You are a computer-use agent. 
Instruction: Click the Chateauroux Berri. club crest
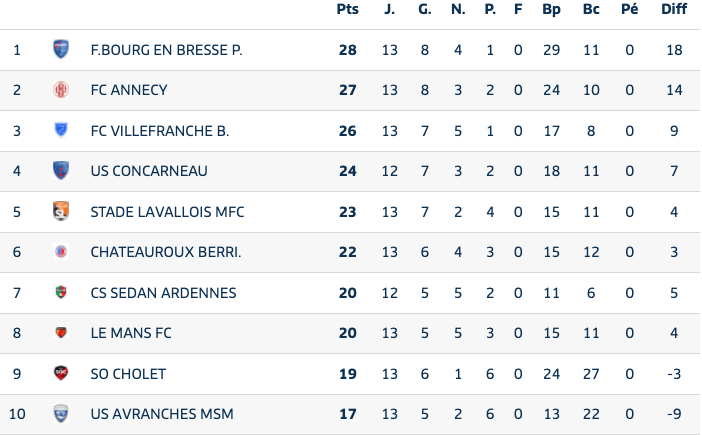tap(61, 252)
